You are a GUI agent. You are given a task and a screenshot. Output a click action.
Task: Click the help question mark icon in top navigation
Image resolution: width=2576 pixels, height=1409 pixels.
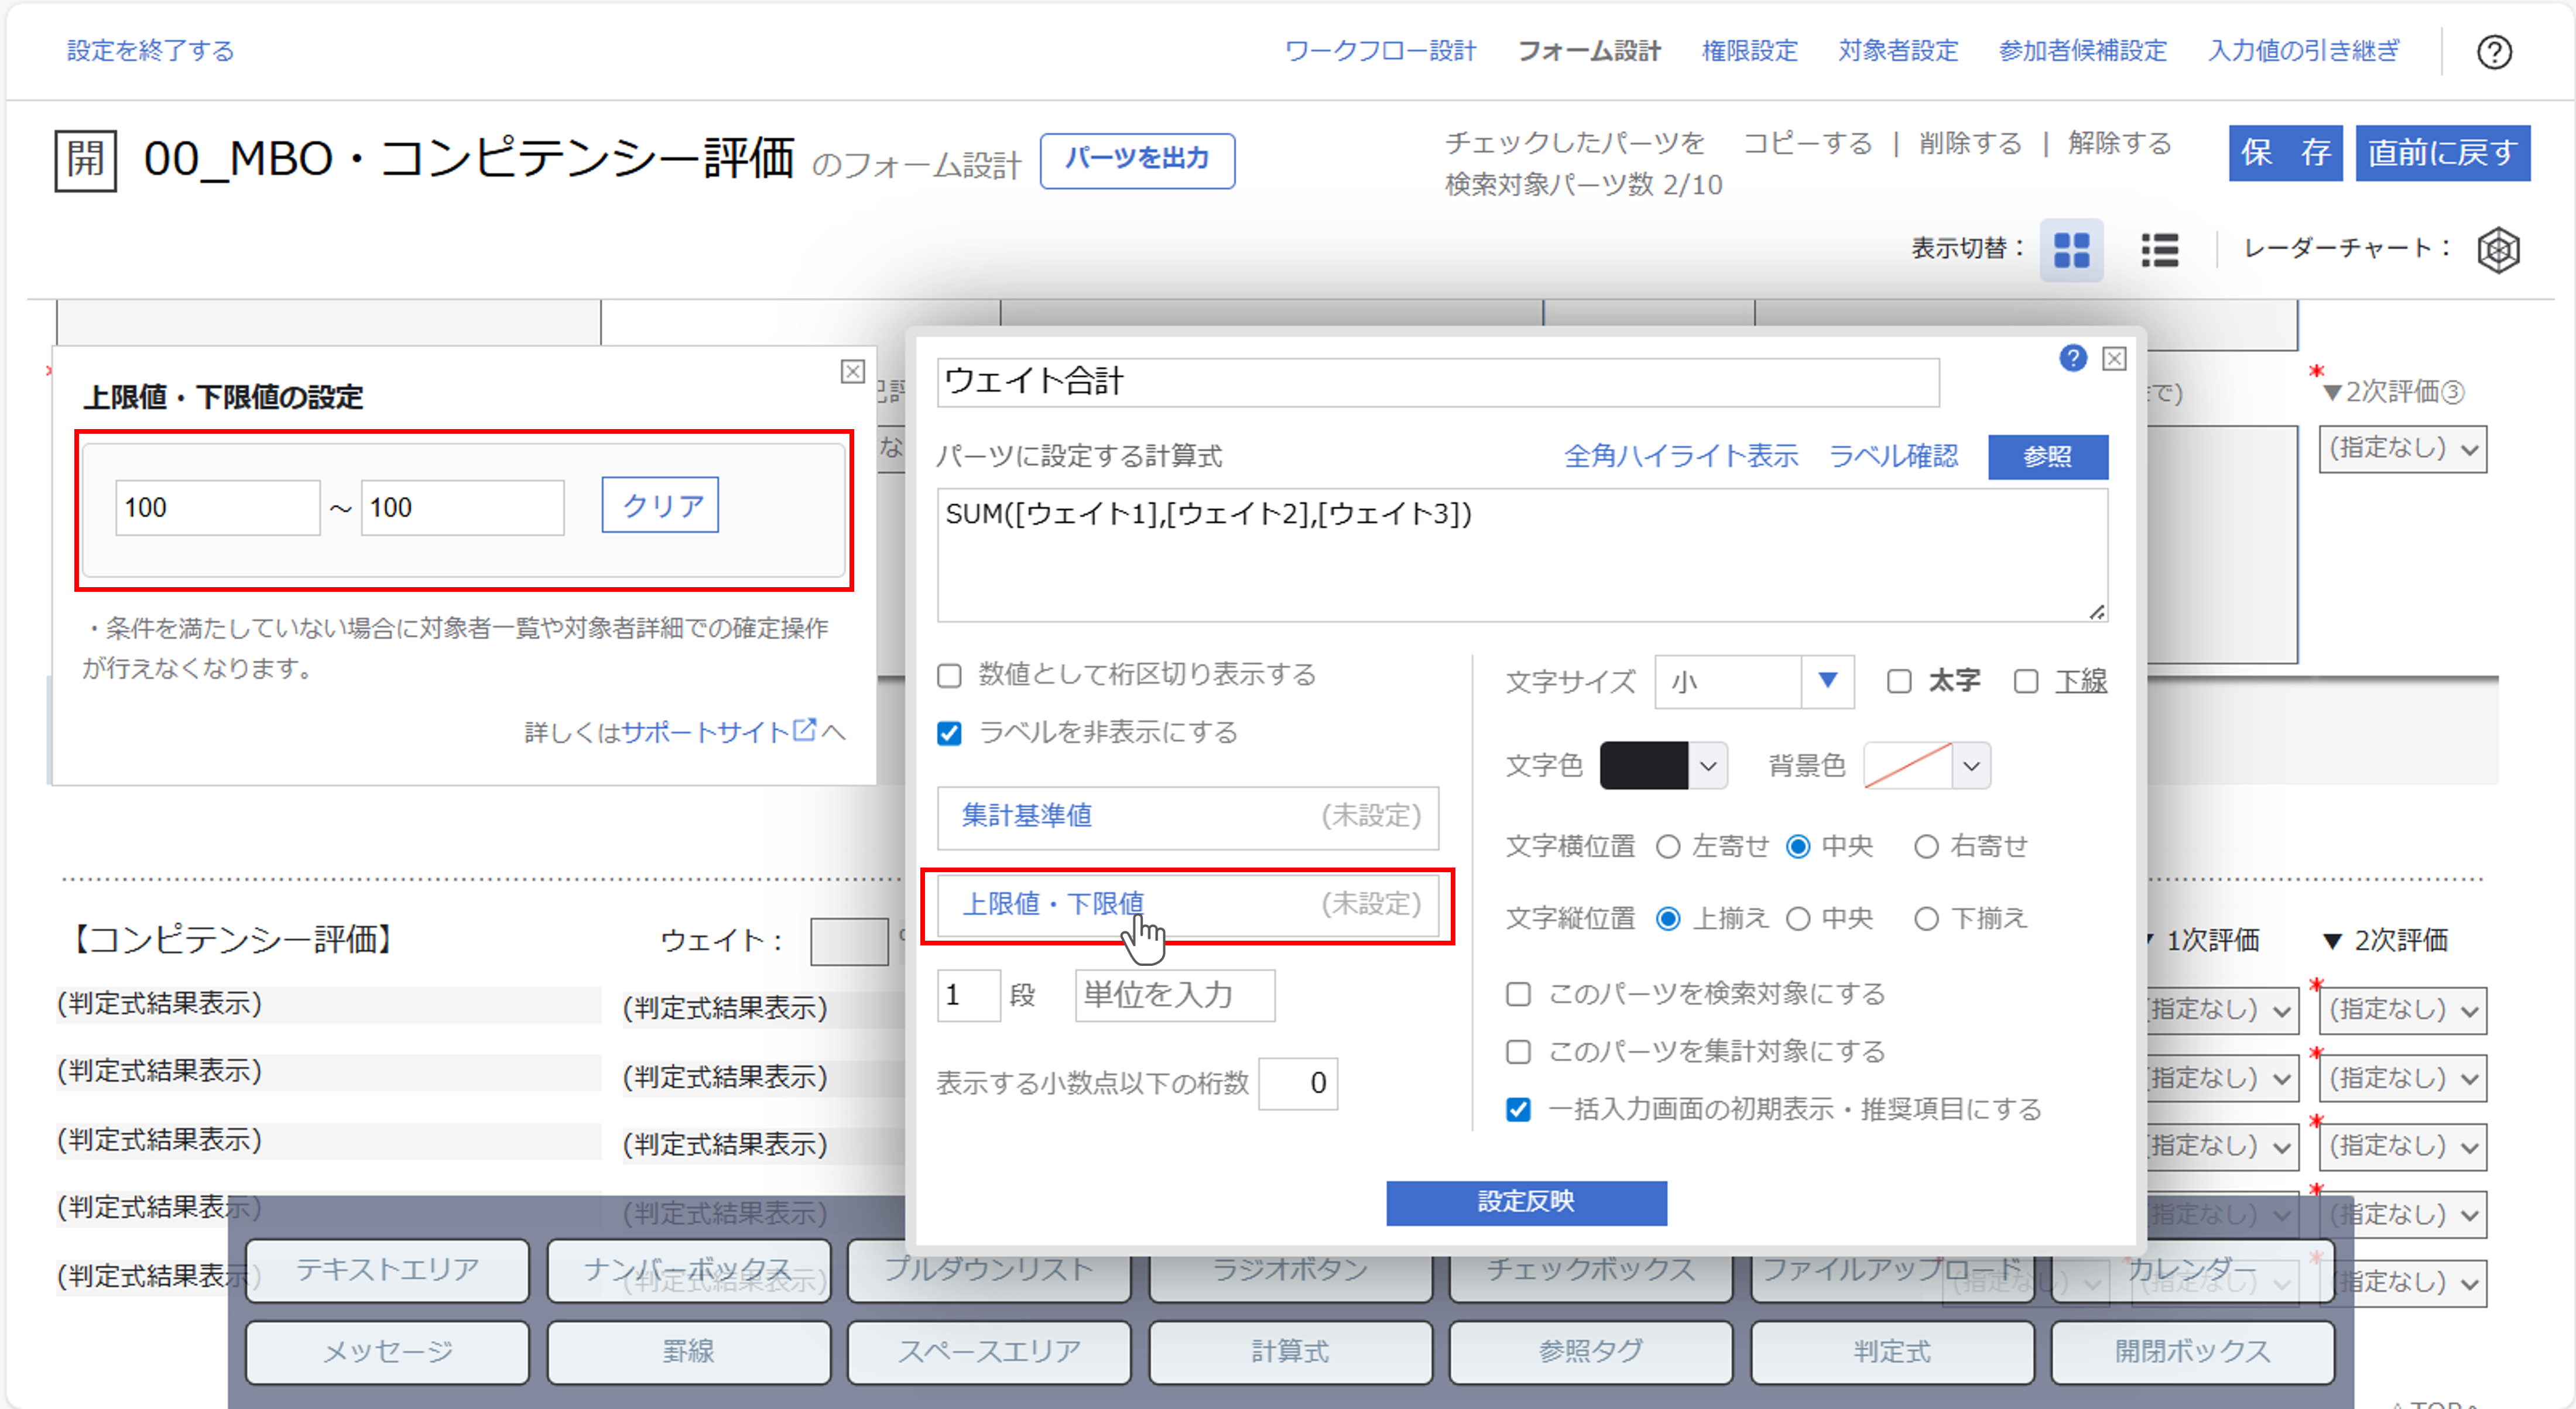coord(2493,52)
